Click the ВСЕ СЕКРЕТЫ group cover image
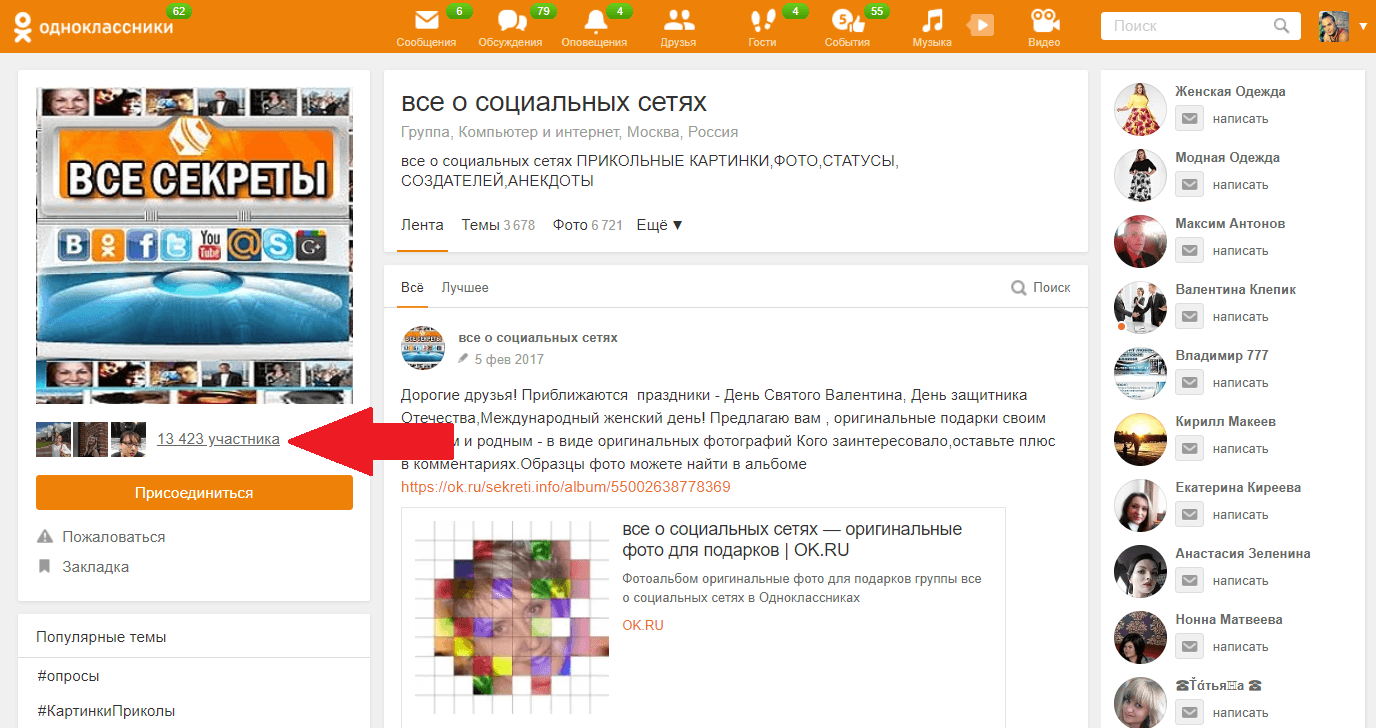This screenshot has height=728, width=1376. point(194,245)
